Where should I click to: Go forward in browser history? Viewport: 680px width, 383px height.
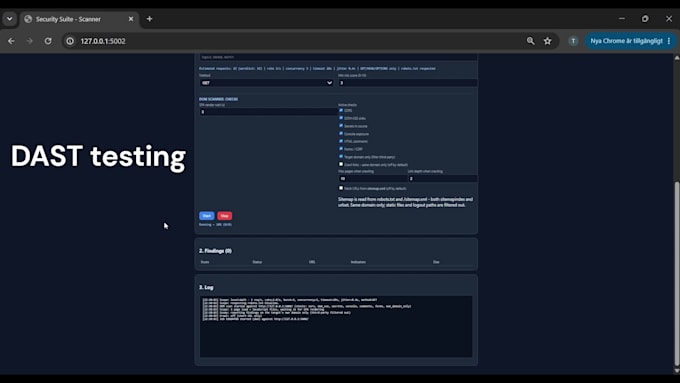pos(29,41)
